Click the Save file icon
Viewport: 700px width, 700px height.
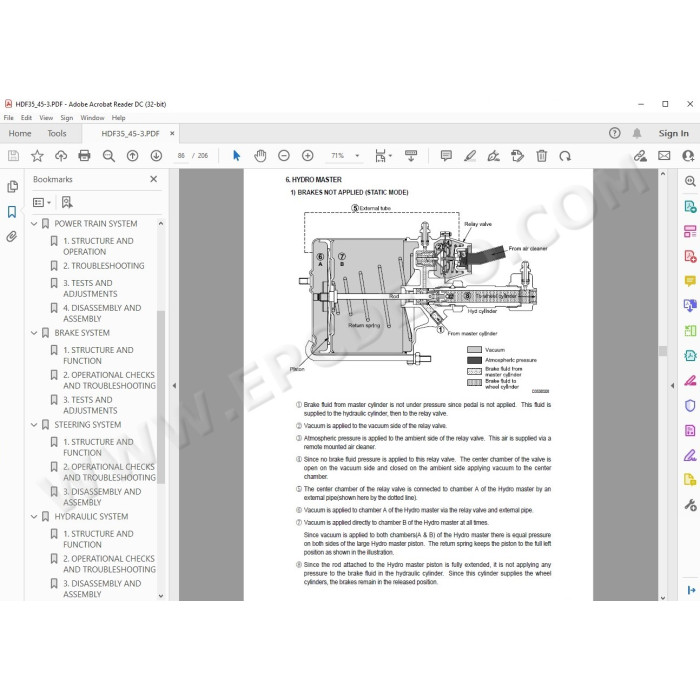tap(13, 155)
